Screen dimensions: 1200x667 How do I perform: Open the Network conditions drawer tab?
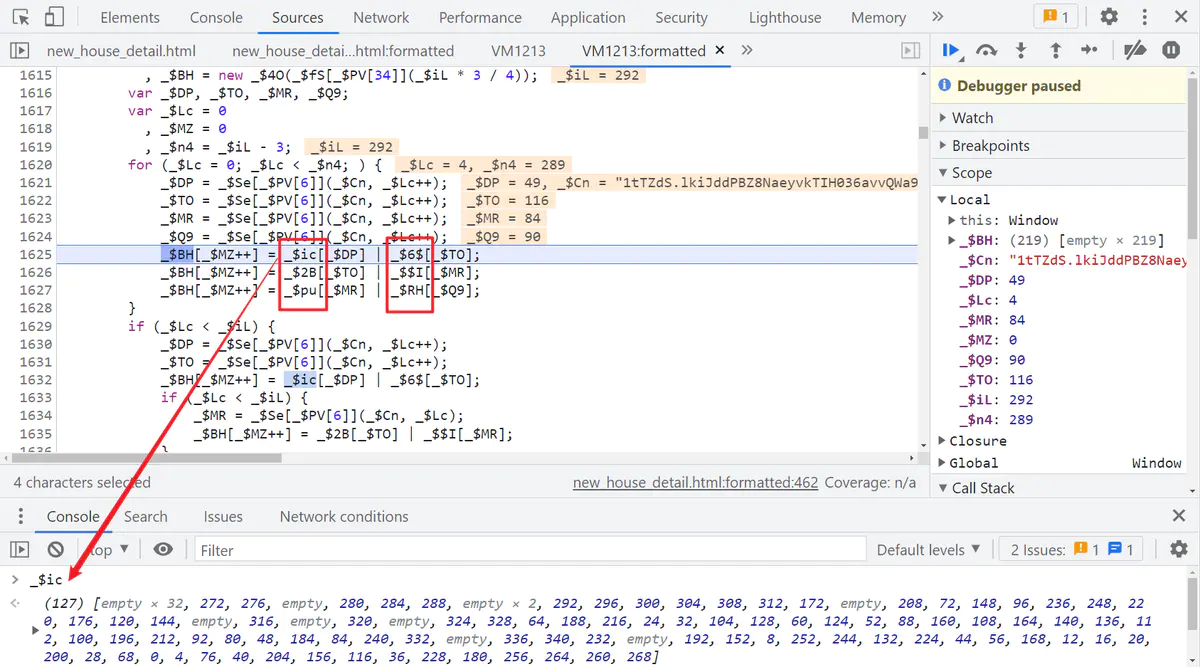[x=343, y=516]
